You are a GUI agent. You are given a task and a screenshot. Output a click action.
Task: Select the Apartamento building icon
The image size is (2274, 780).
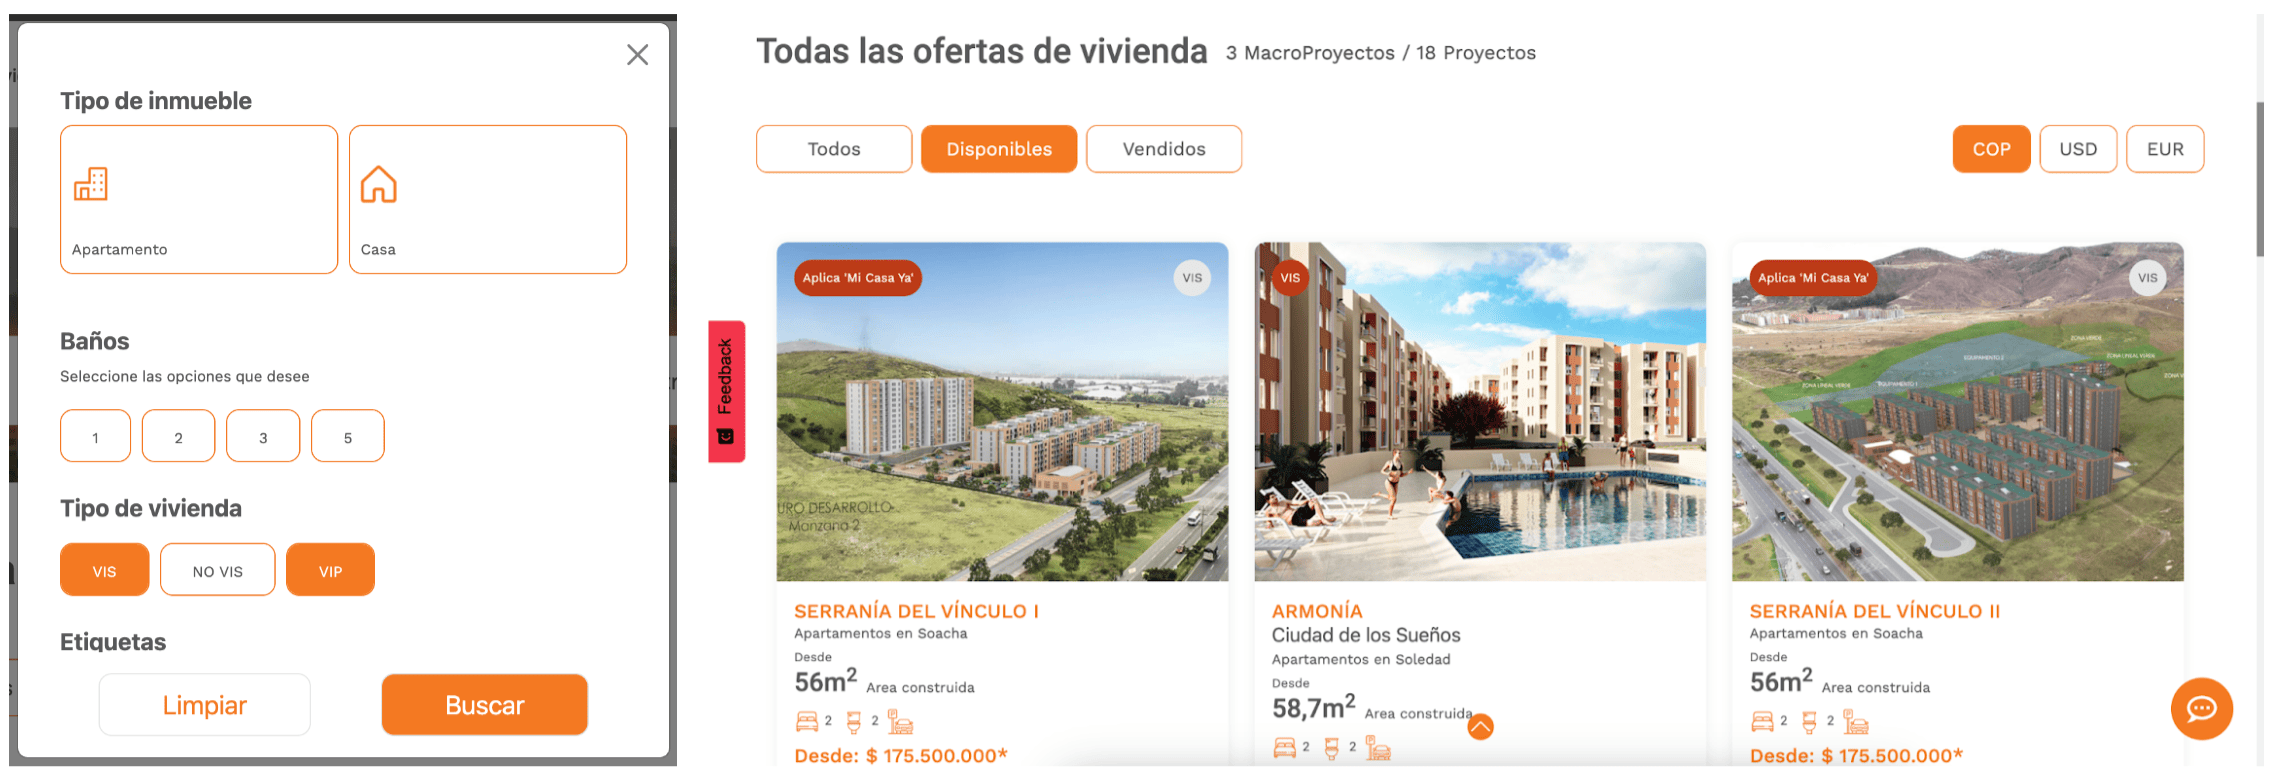(x=91, y=184)
